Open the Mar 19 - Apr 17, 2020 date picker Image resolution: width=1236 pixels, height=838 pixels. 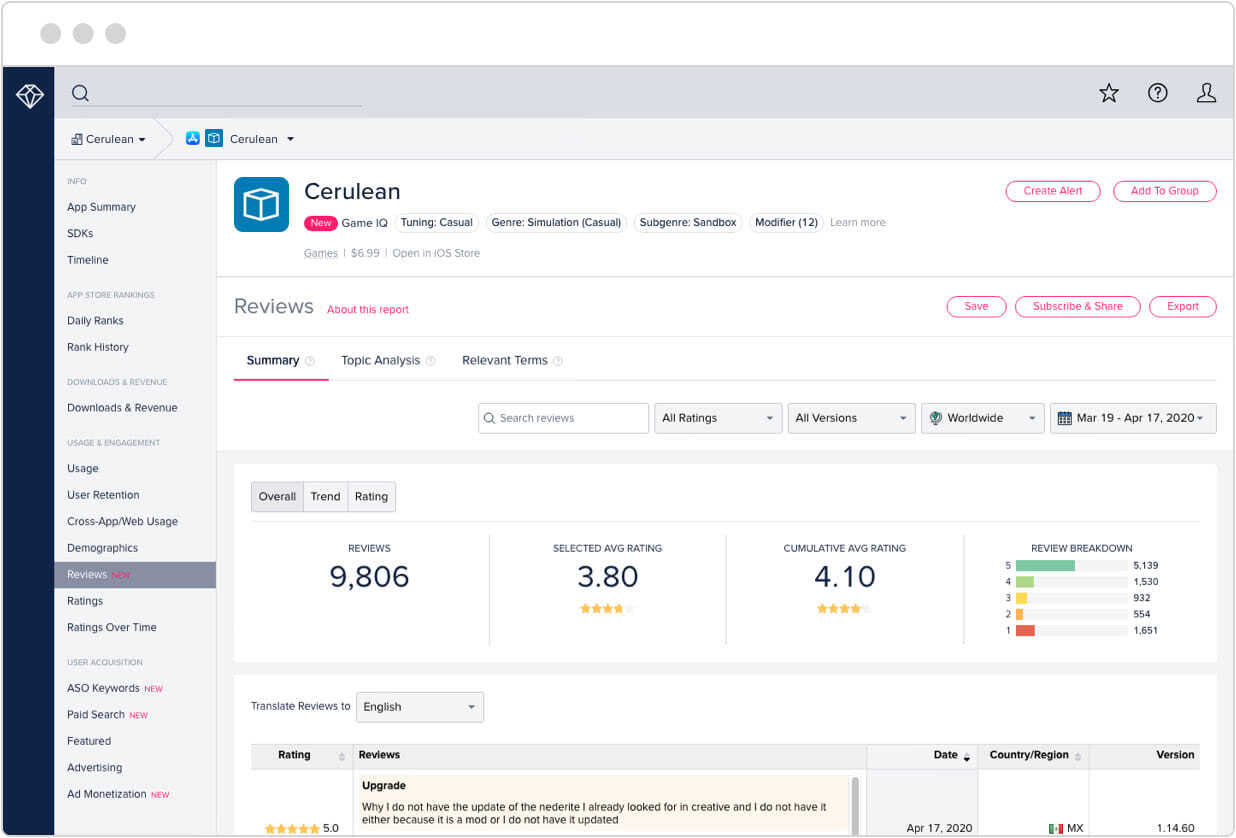pos(1133,418)
